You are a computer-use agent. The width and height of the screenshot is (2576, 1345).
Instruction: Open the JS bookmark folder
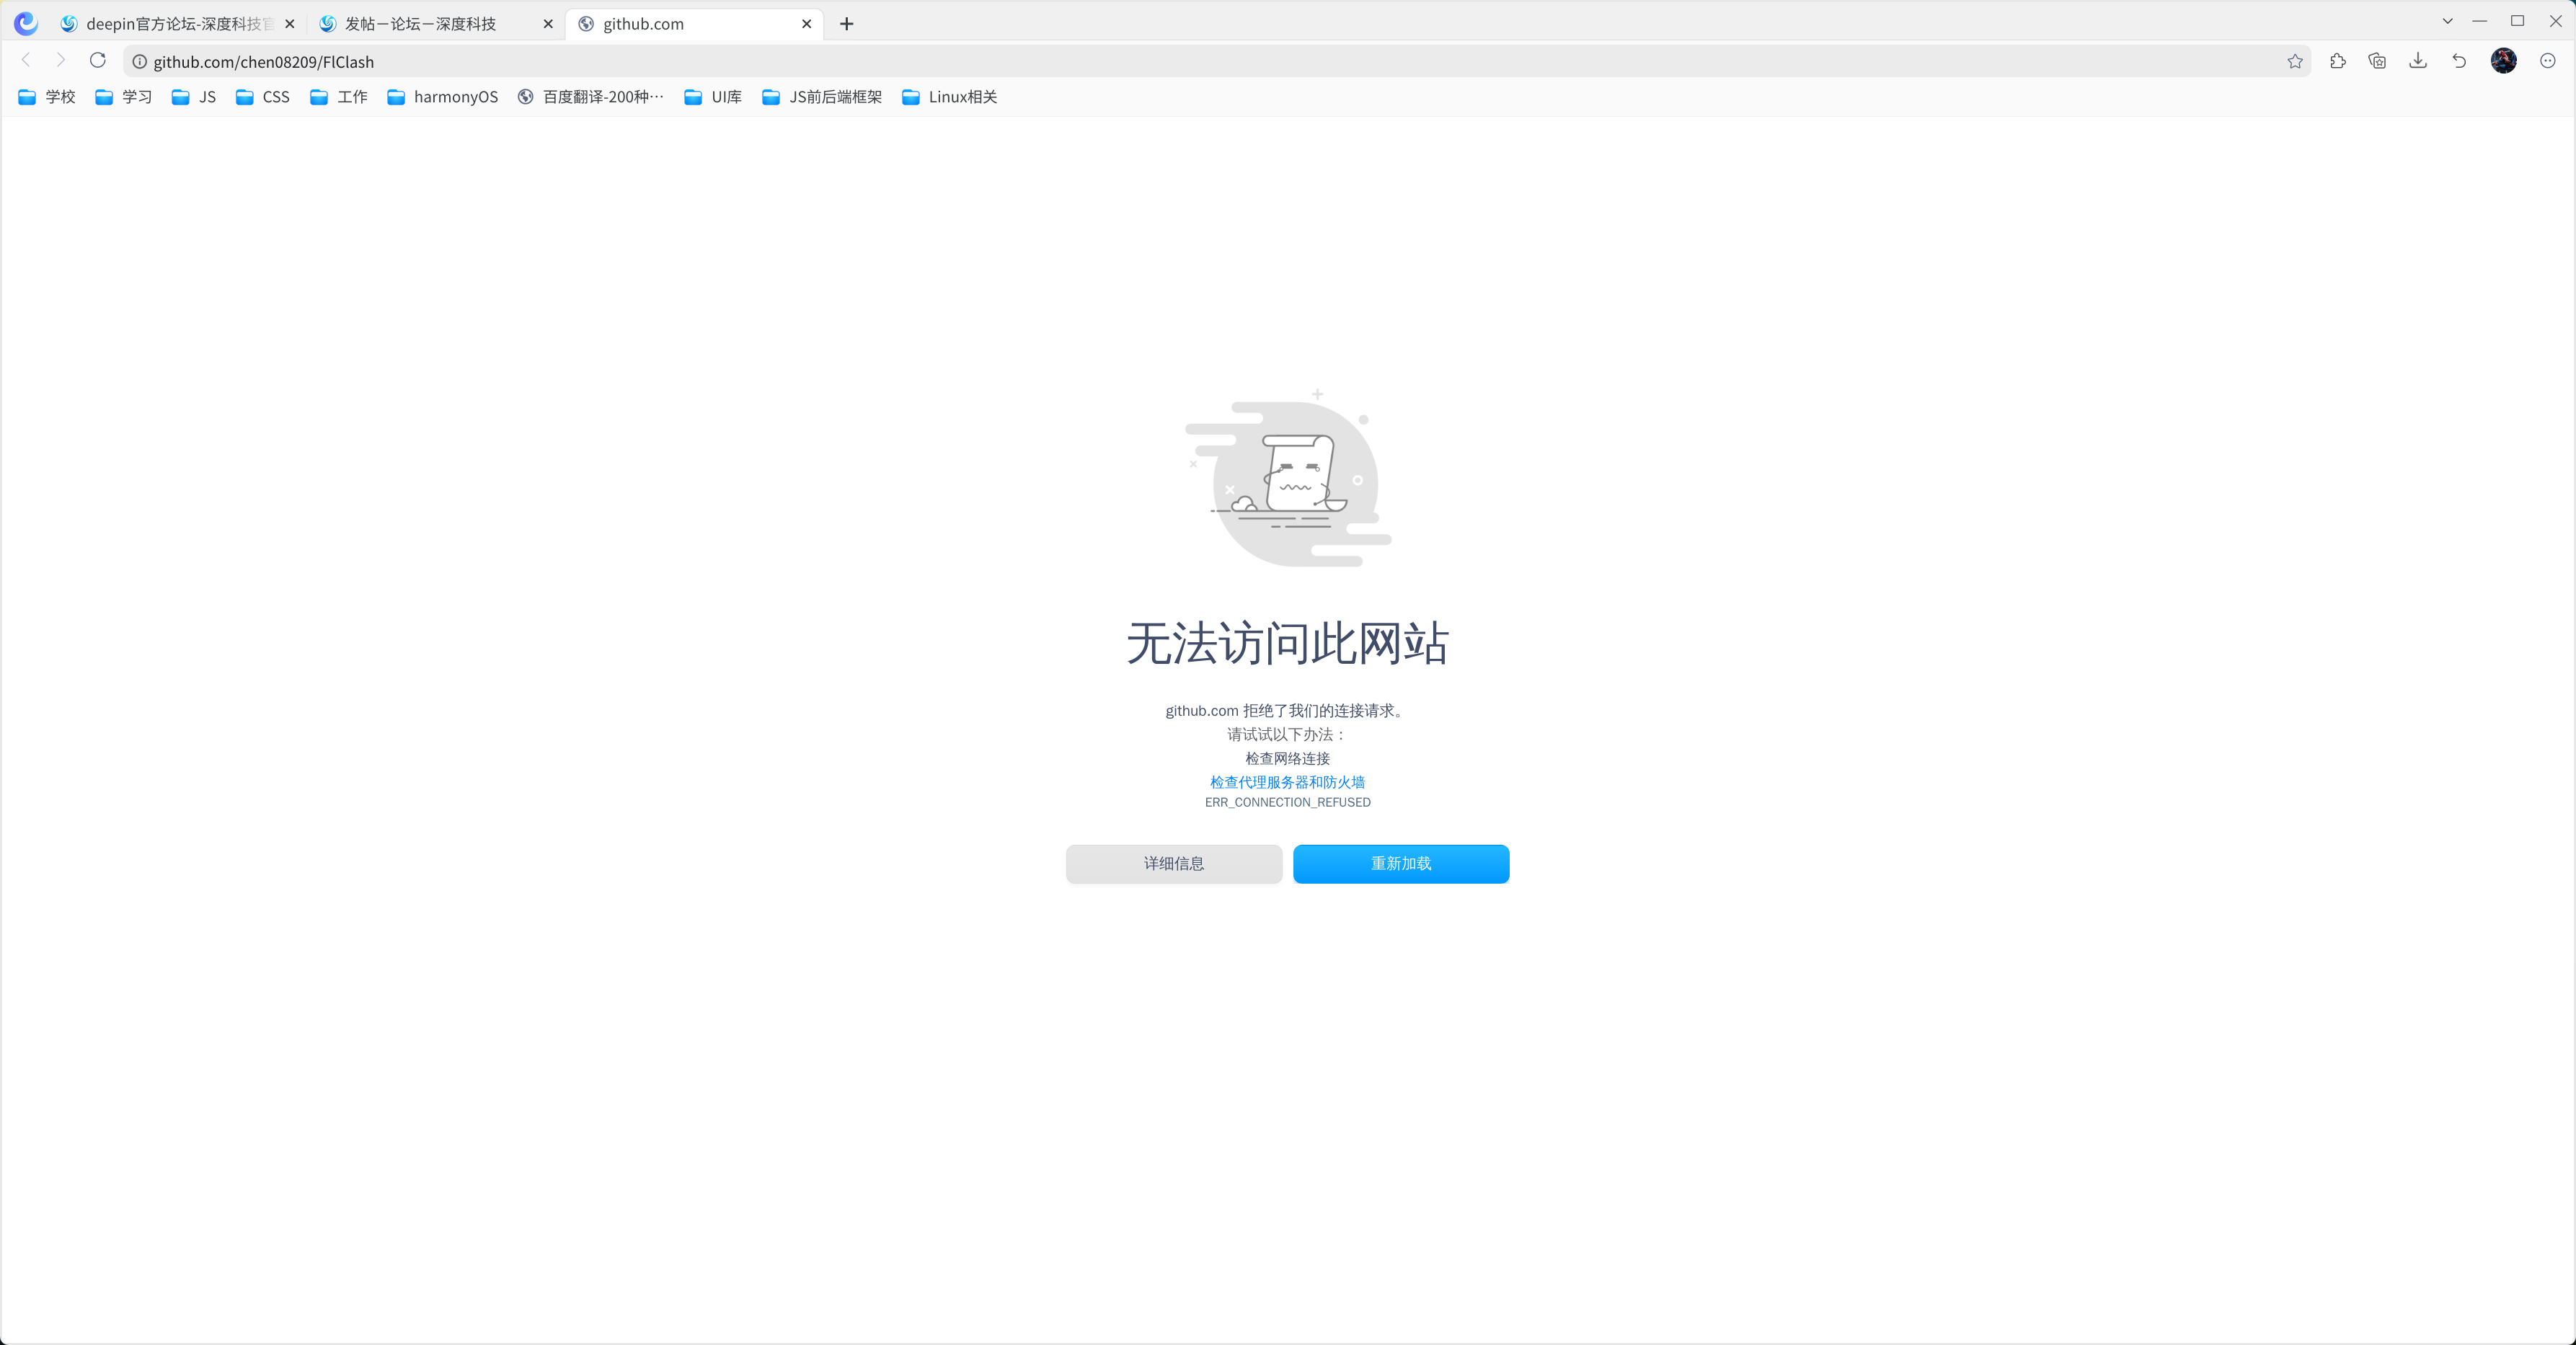click(194, 97)
